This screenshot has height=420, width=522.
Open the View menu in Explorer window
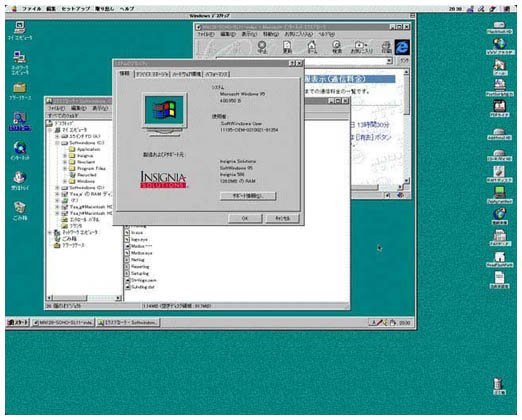100,108
